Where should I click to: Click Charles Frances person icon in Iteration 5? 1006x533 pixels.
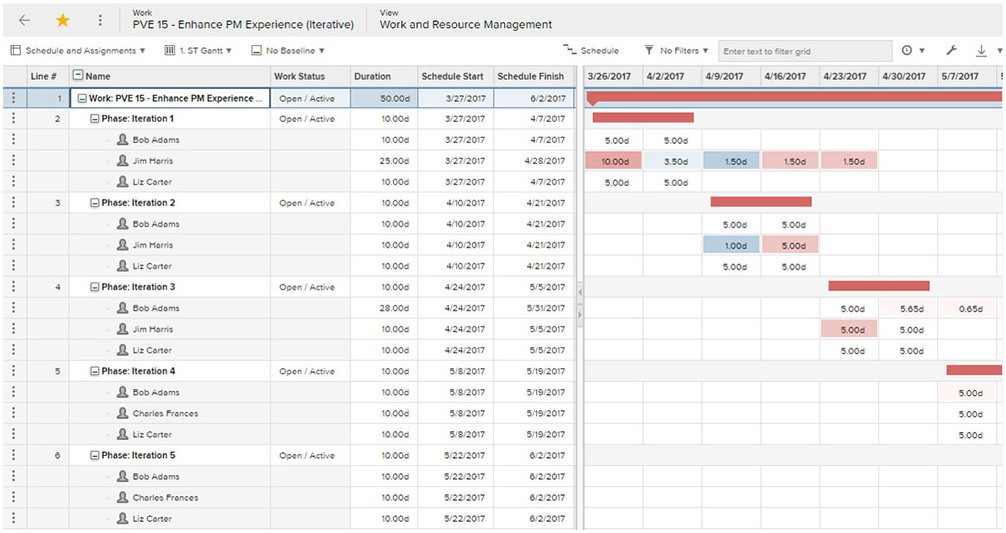(x=123, y=496)
